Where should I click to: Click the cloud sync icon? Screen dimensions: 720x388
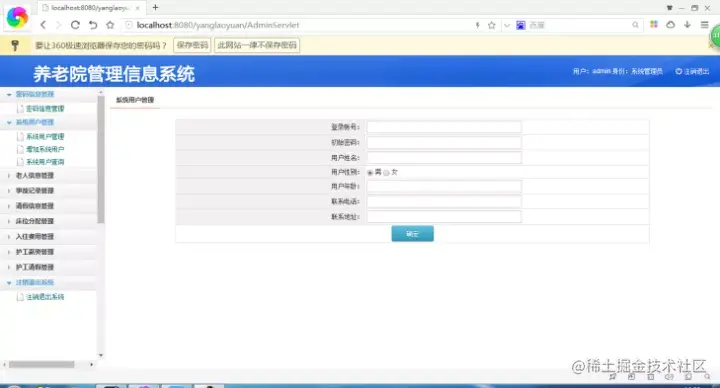(670, 25)
